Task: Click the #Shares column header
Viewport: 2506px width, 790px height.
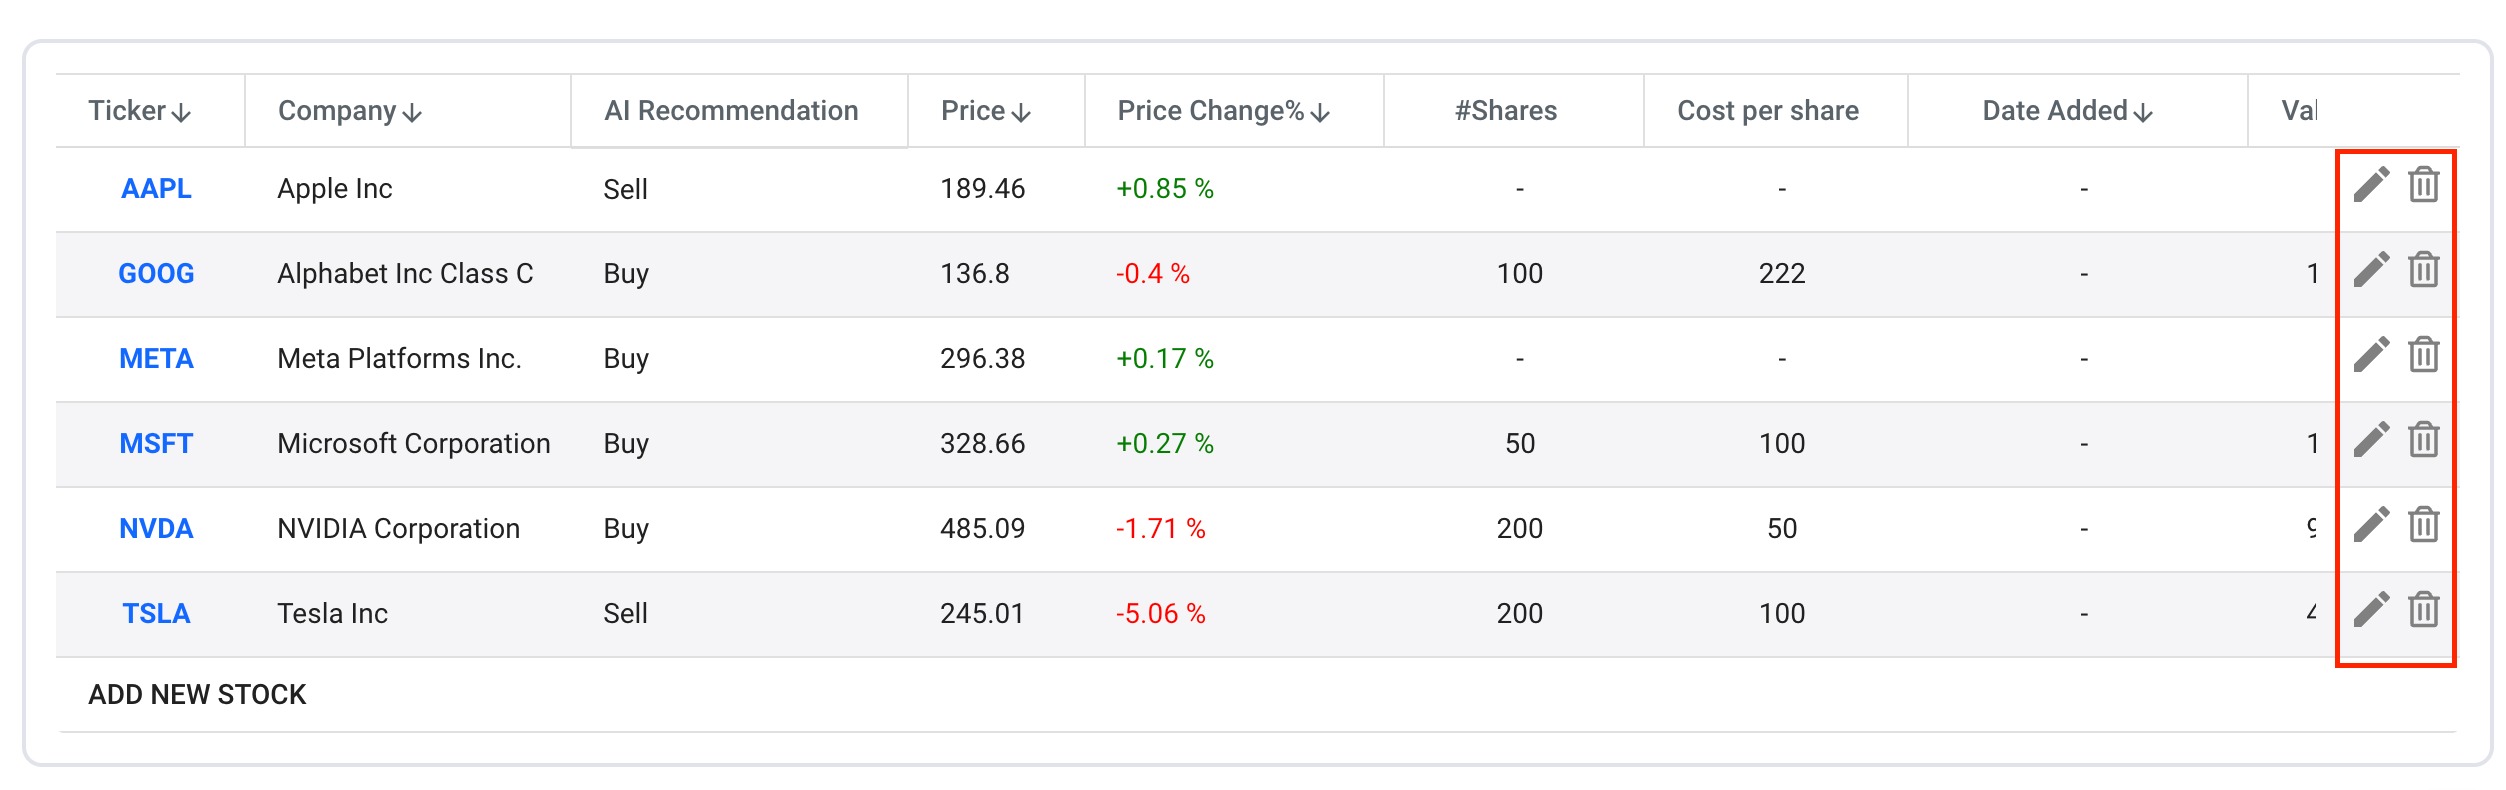Action: [1506, 111]
